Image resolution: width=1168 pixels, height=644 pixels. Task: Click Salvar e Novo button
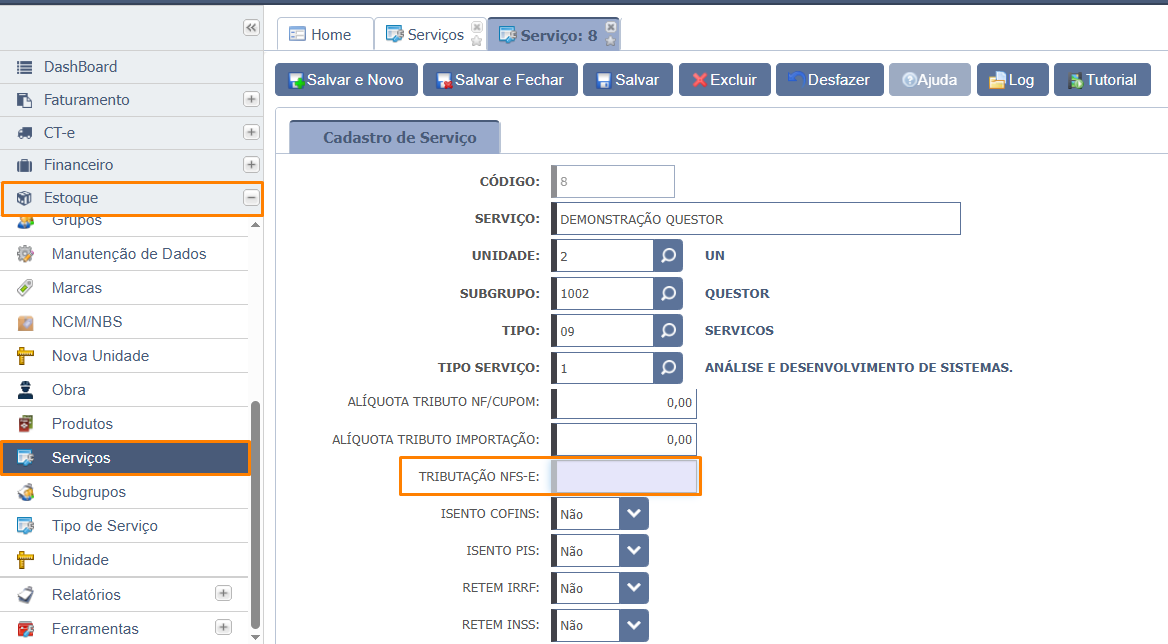pos(346,80)
